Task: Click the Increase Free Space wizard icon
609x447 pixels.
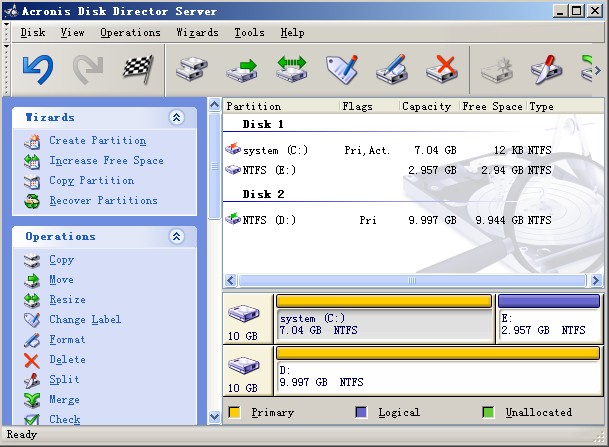Action: click(32, 161)
